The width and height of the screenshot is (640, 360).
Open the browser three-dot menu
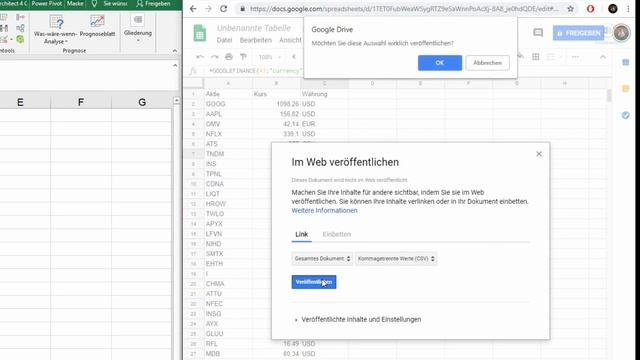click(x=628, y=9)
